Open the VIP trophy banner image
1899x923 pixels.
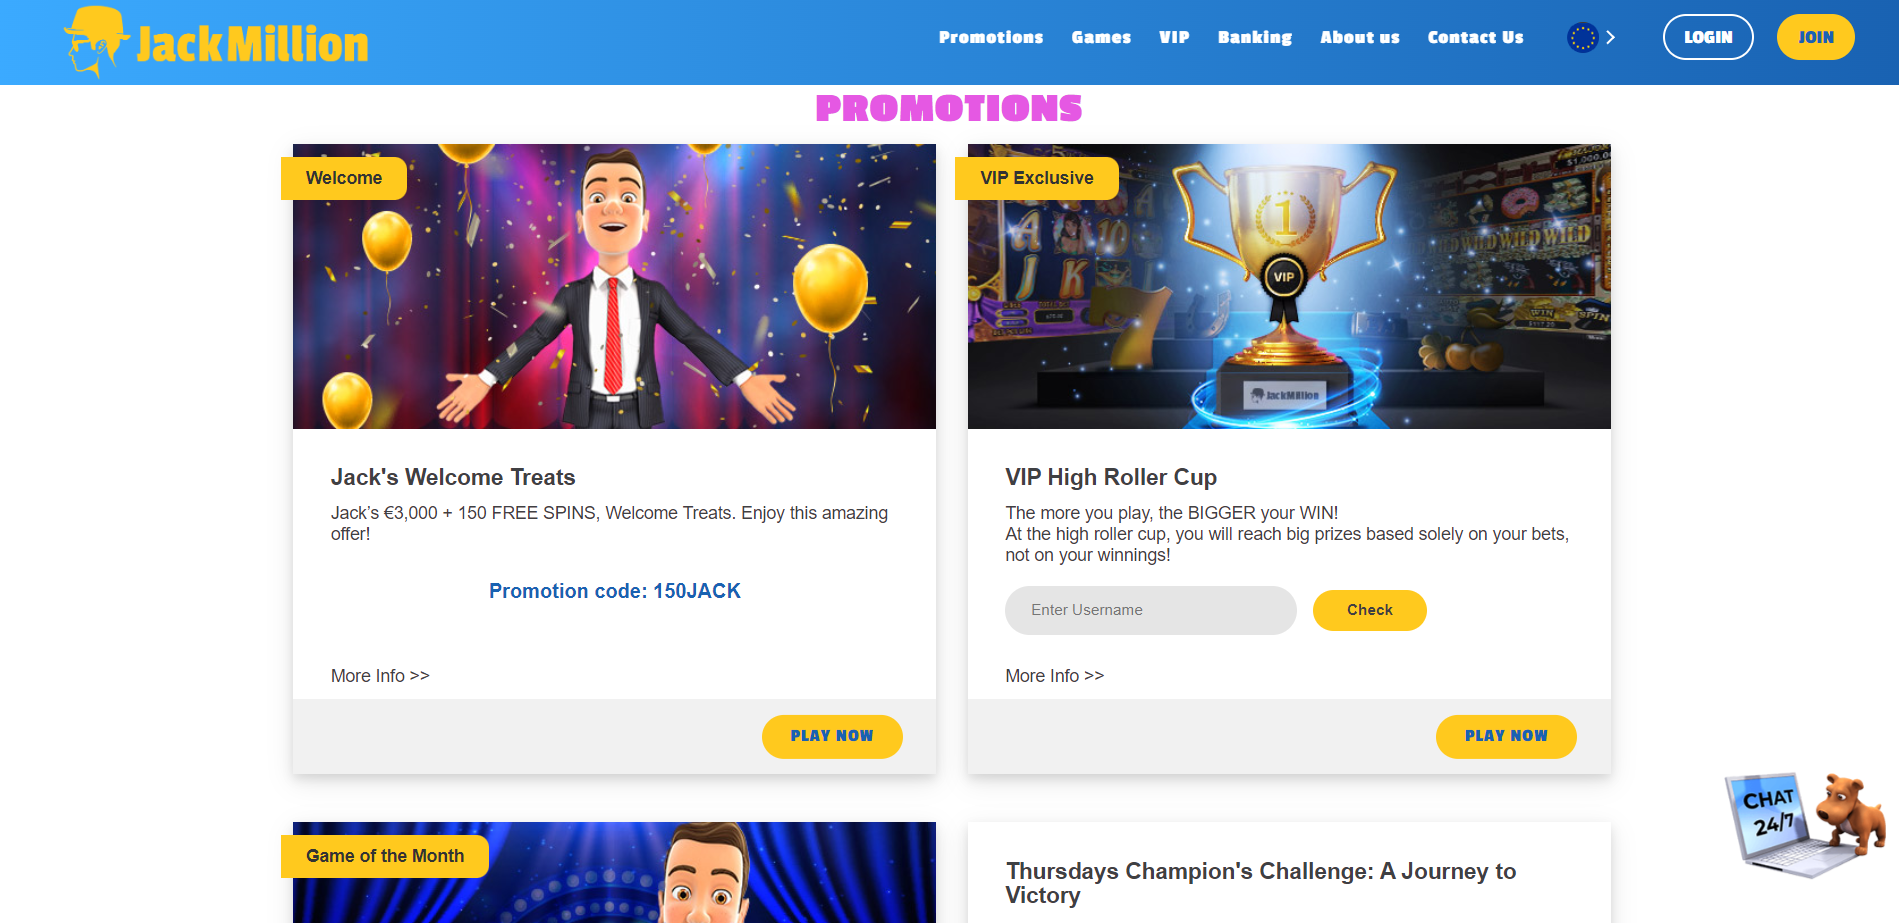coord(1289,286)
